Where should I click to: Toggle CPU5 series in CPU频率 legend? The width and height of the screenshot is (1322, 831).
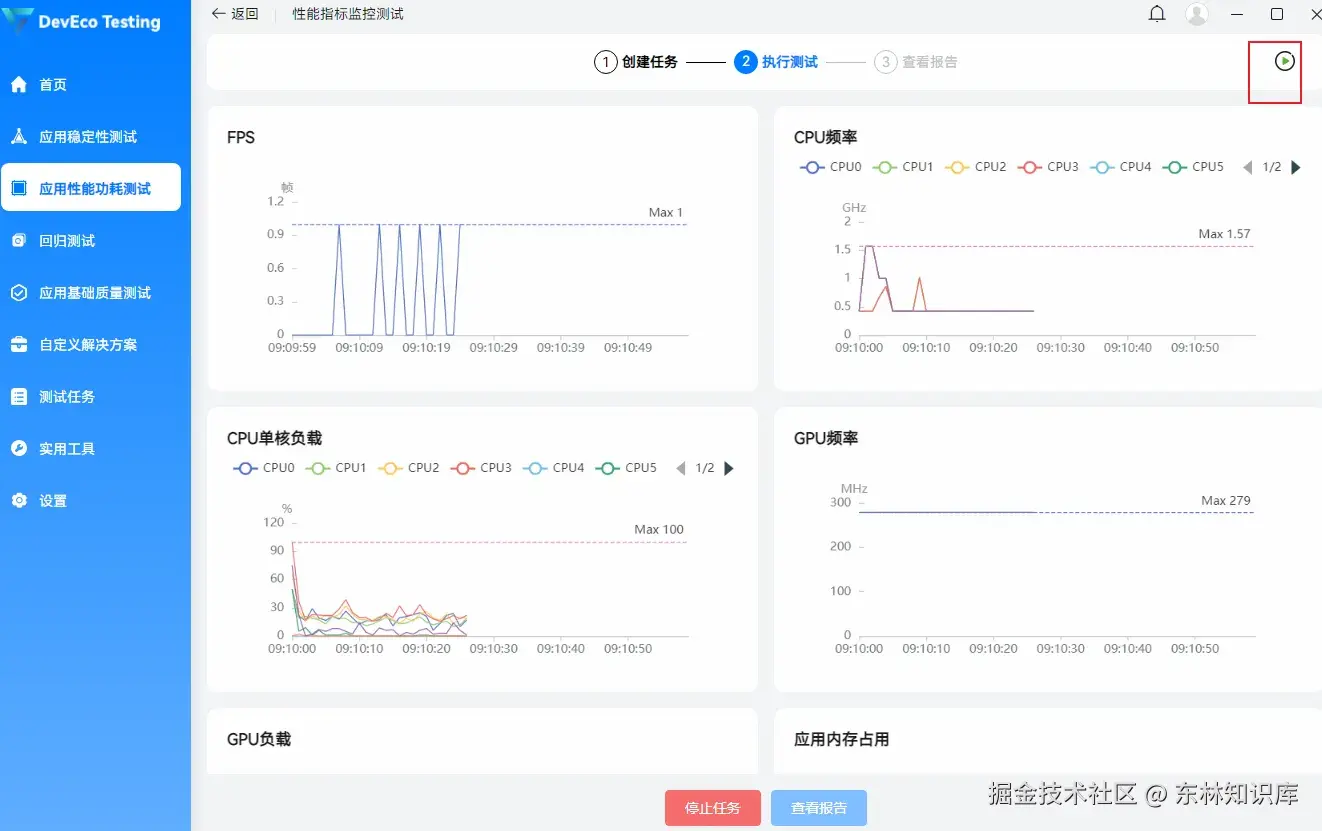pyautogui.click(x=1194, y=167)
